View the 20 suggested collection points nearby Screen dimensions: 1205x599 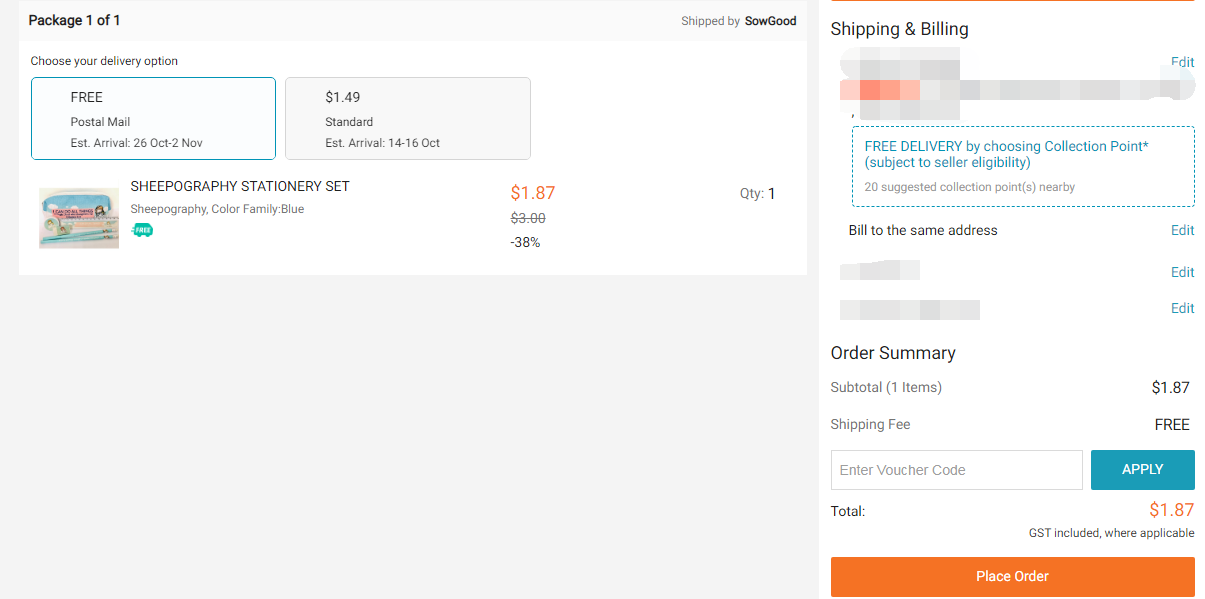coord(969,187)
